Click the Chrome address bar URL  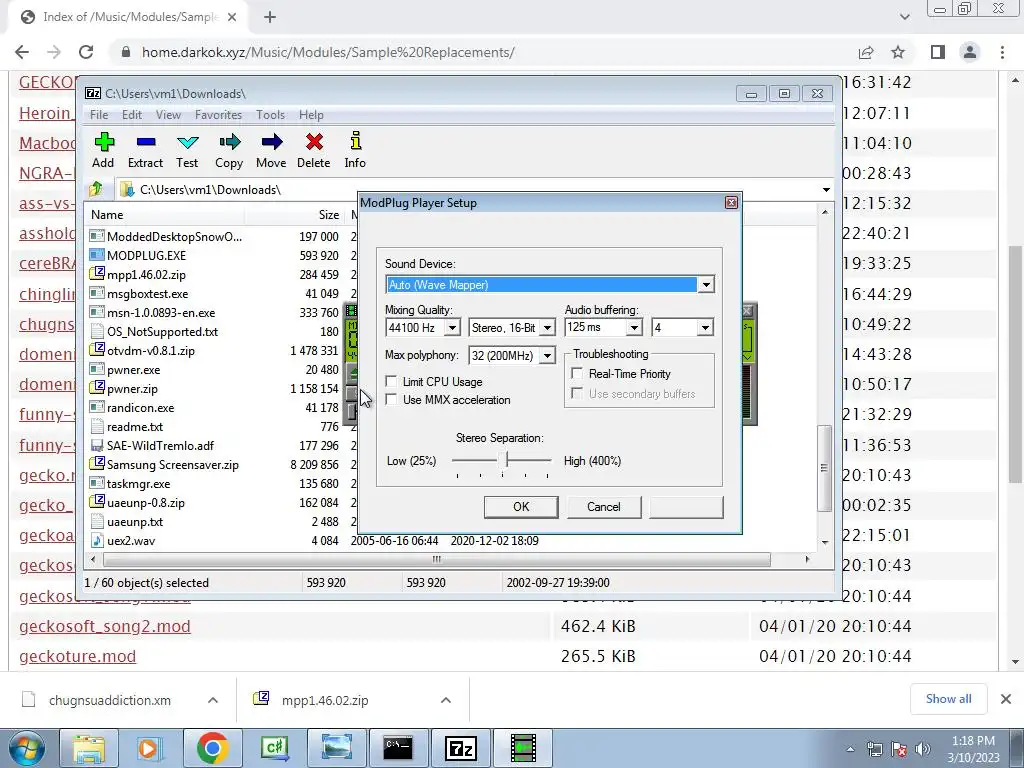pos(328,52)
